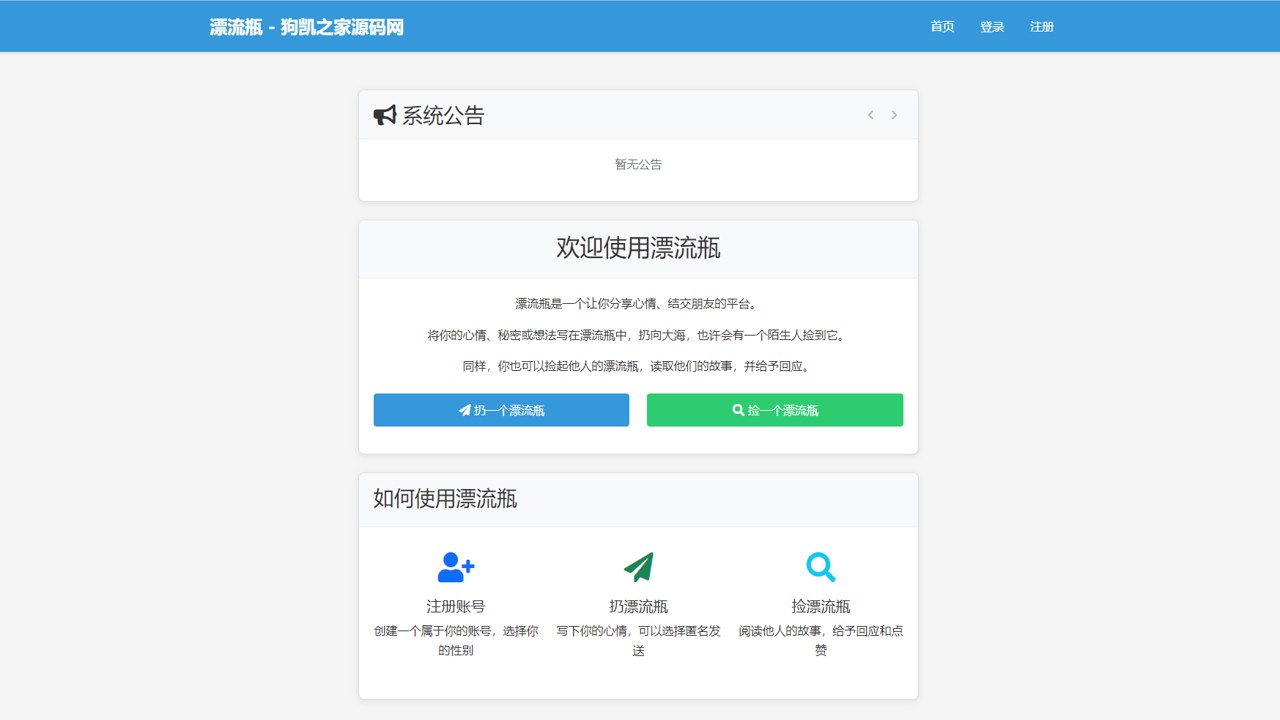Click the line starting 将你的心情、秘密或想法

tap(638, 335)
